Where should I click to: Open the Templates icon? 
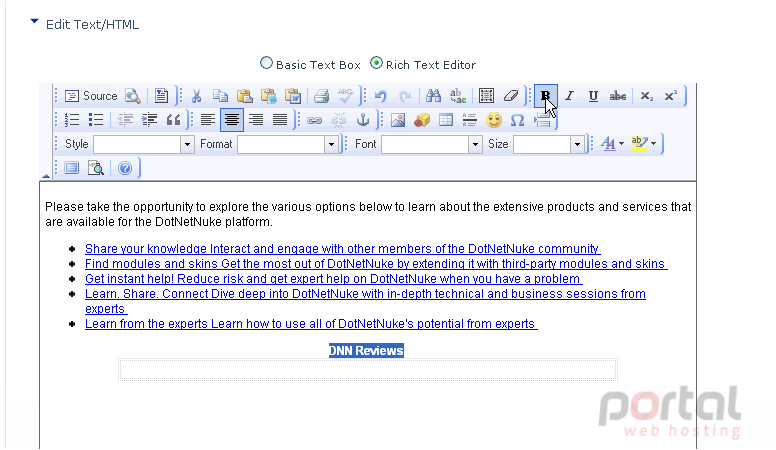coord(161,96)
